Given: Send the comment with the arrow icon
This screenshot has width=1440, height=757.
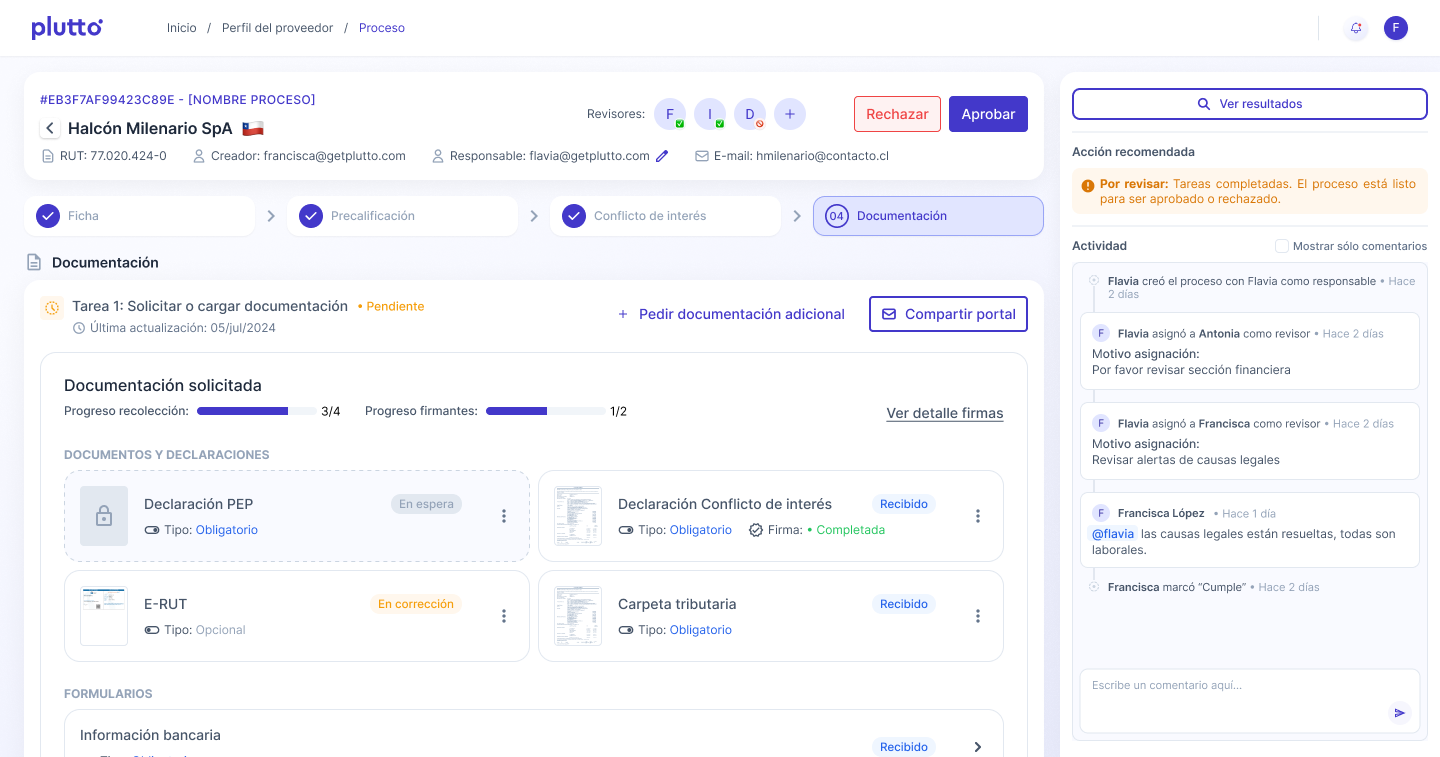Looking at the screenshot, I should pos(1399,713).
